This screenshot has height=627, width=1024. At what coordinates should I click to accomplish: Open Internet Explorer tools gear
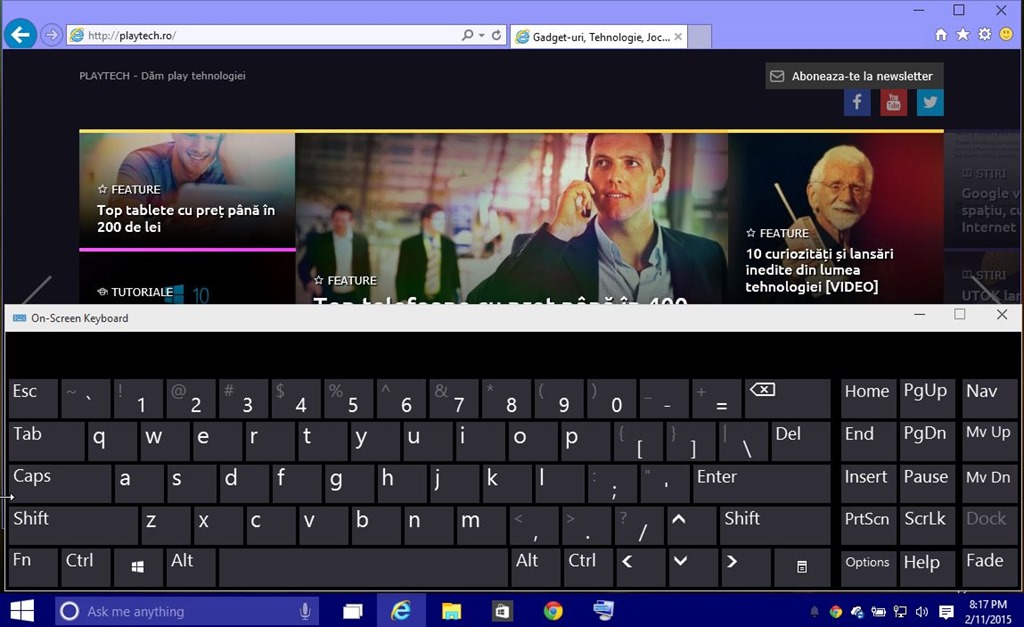[984, 35]
